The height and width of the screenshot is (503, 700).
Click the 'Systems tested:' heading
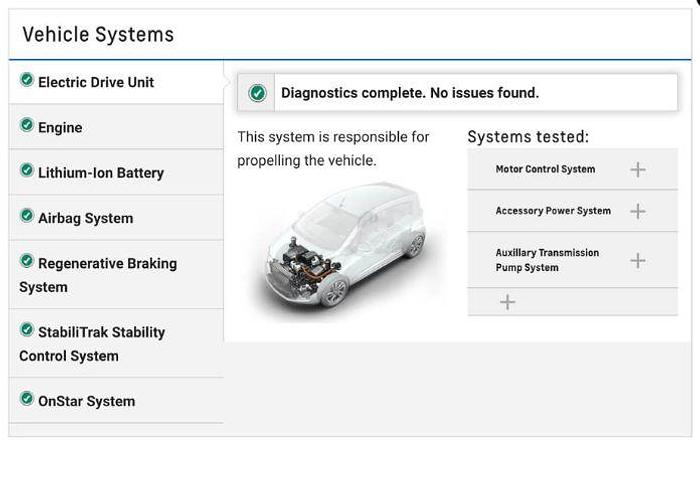[x=528, y=137]
